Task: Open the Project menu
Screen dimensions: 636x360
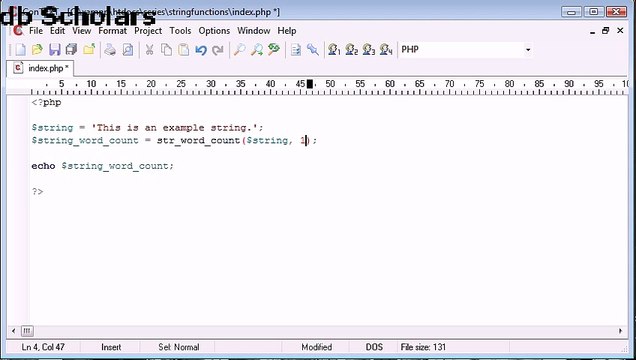Action: [x=148, y=31]
